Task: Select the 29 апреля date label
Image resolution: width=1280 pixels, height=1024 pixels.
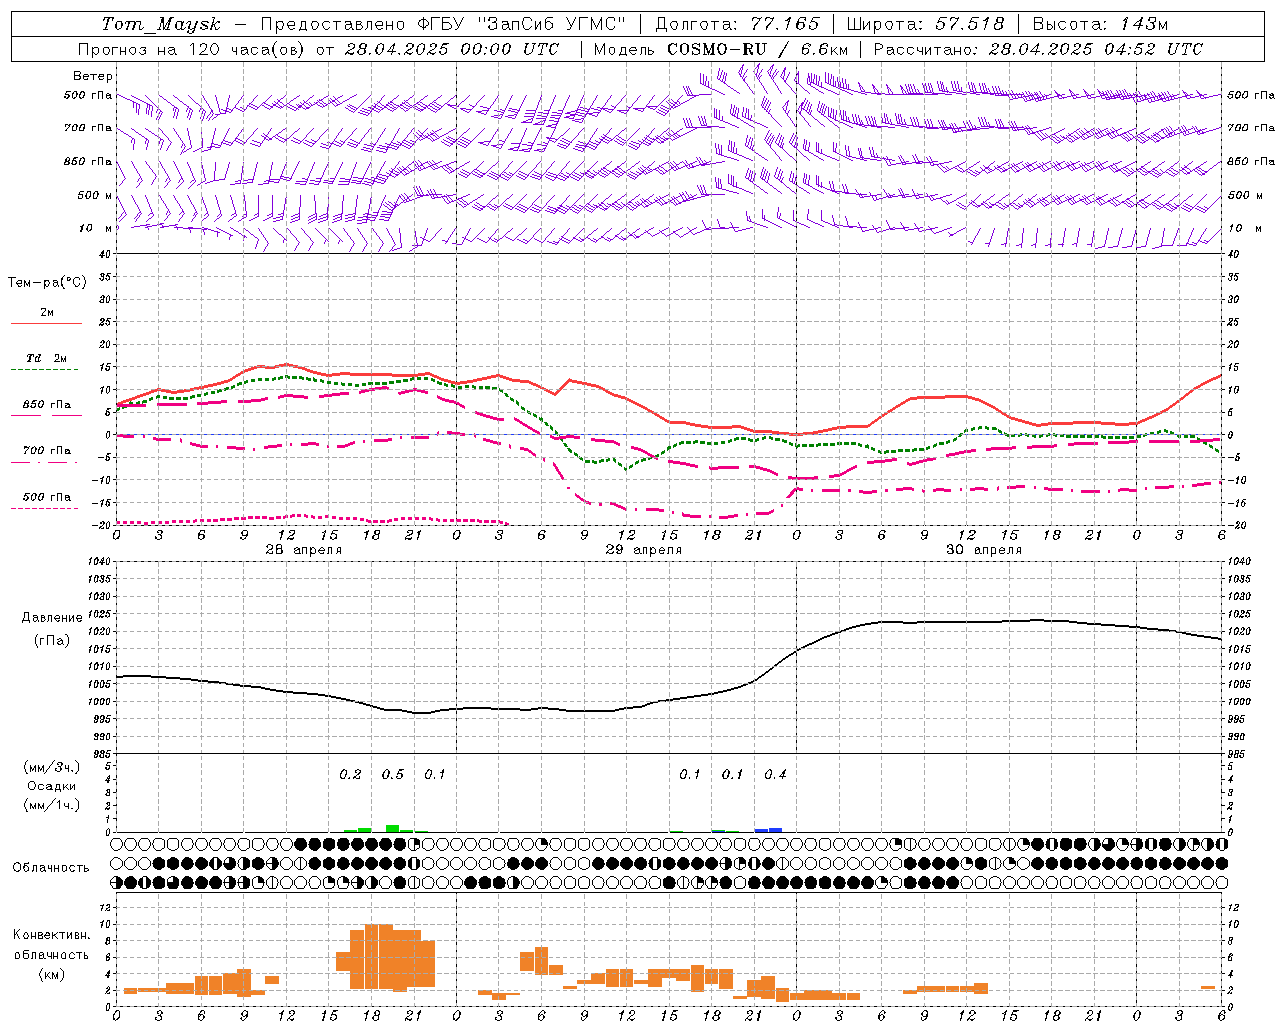Action: [643, 550]
